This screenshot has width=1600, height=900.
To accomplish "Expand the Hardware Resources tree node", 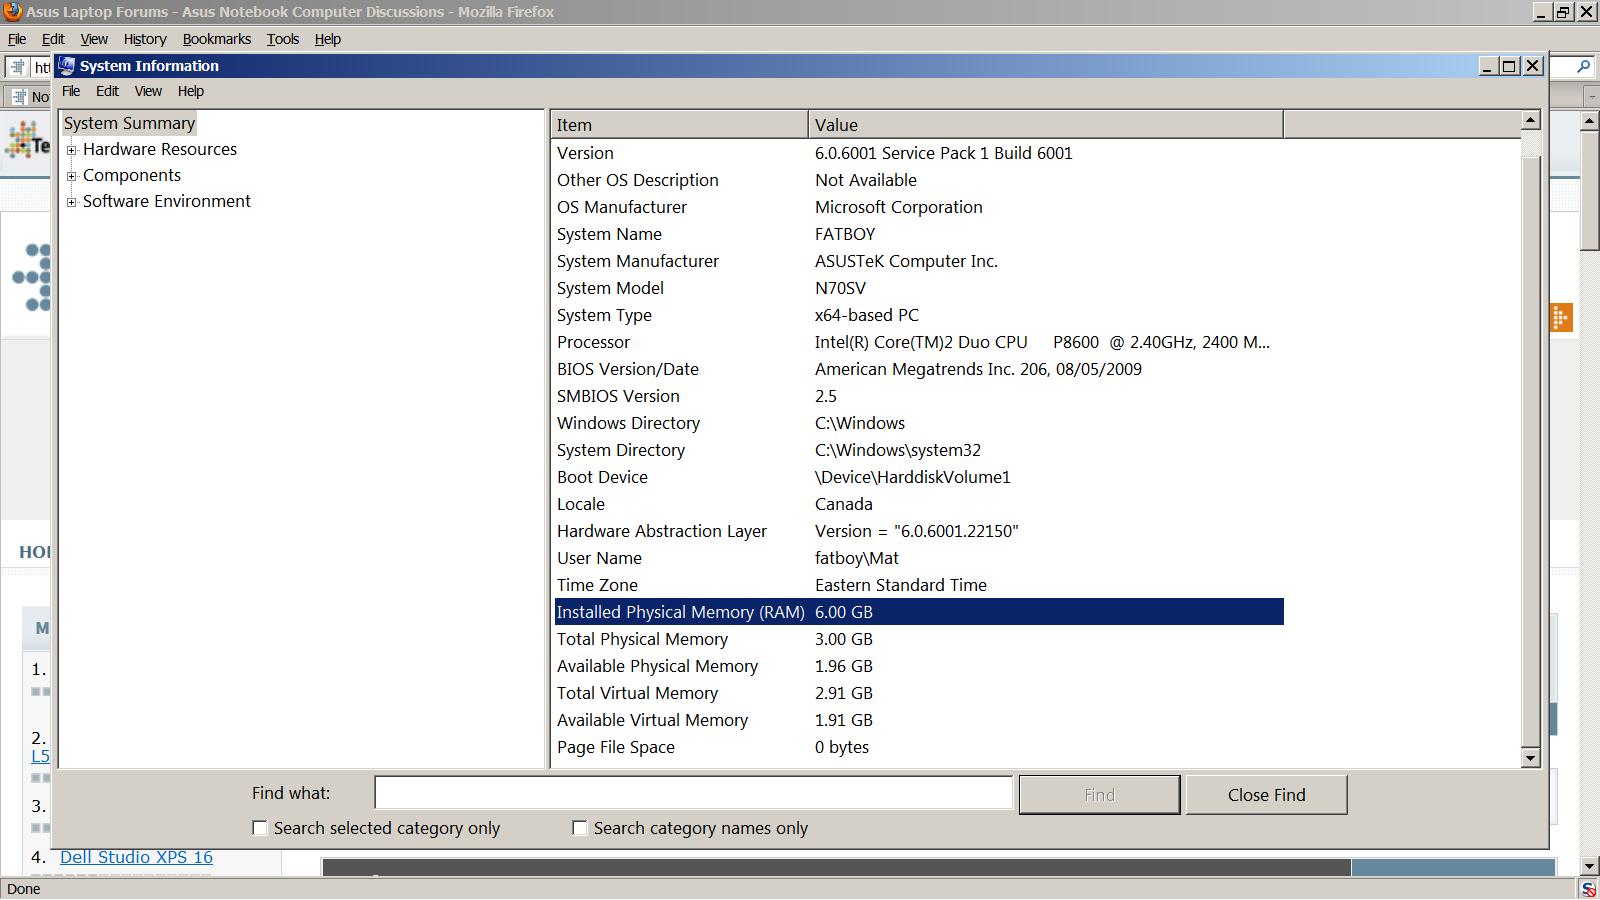I will 71,150.
